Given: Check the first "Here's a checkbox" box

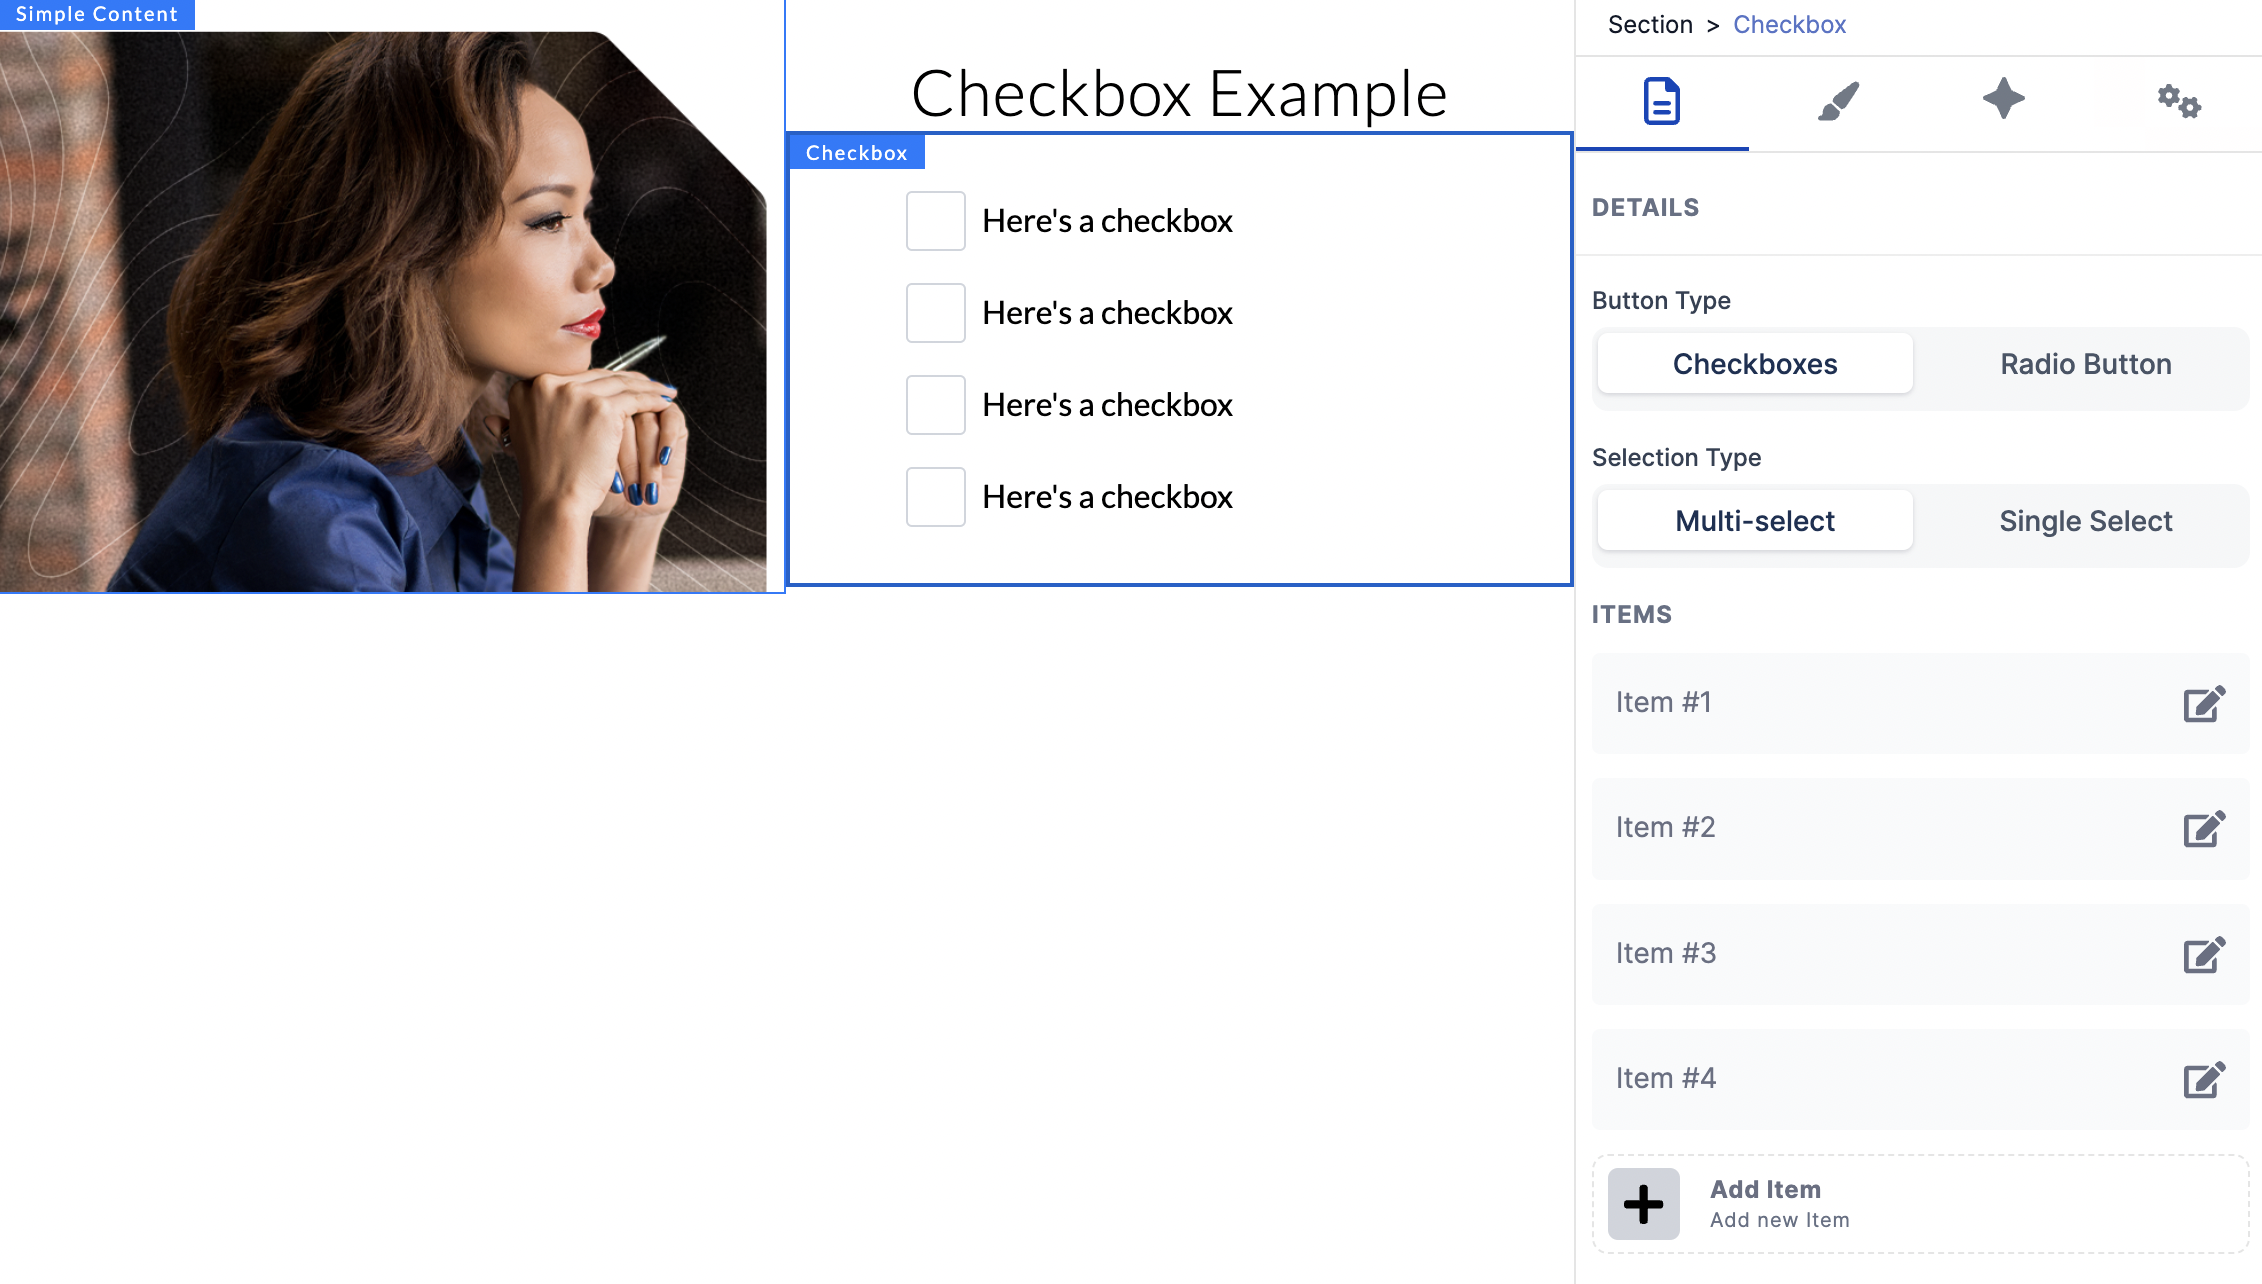Looking at the screenshot, I should coord(934,221).
